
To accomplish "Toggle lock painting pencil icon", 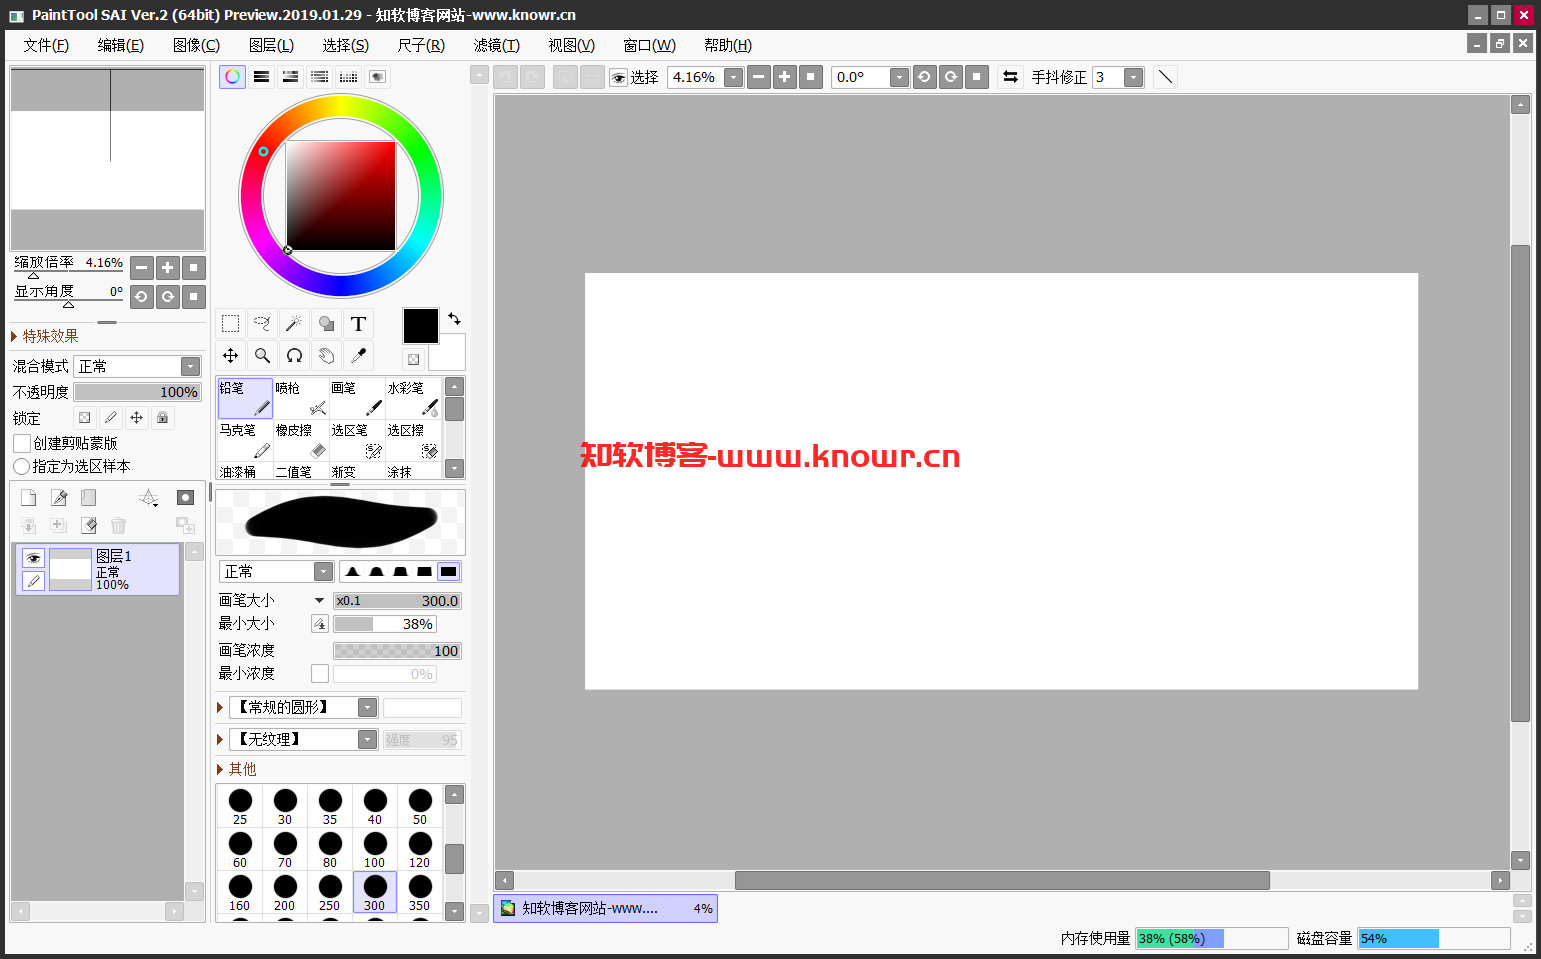I will [110, 418].
